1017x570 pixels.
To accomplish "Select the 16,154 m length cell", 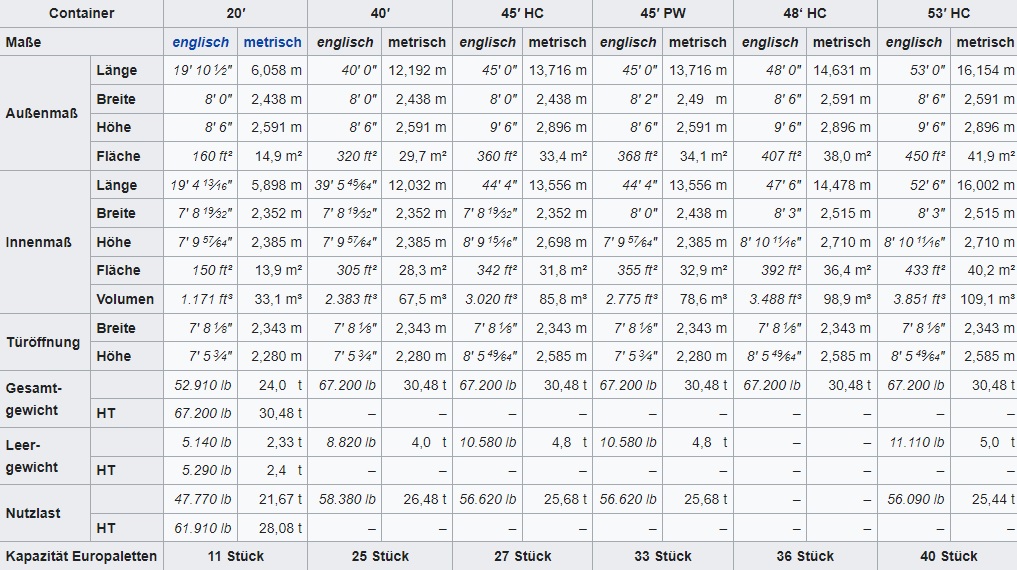I will coord(984,71).
